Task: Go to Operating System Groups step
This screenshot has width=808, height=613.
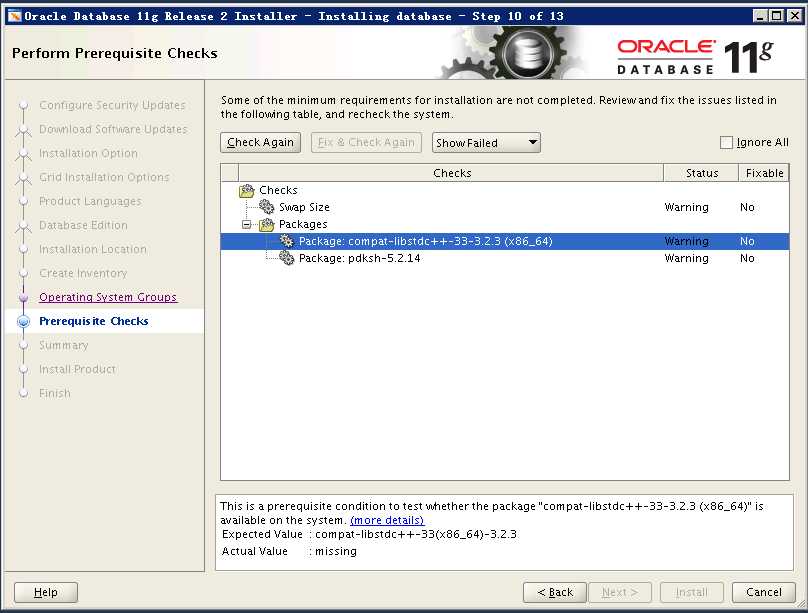Action: (x=108, y=297)
